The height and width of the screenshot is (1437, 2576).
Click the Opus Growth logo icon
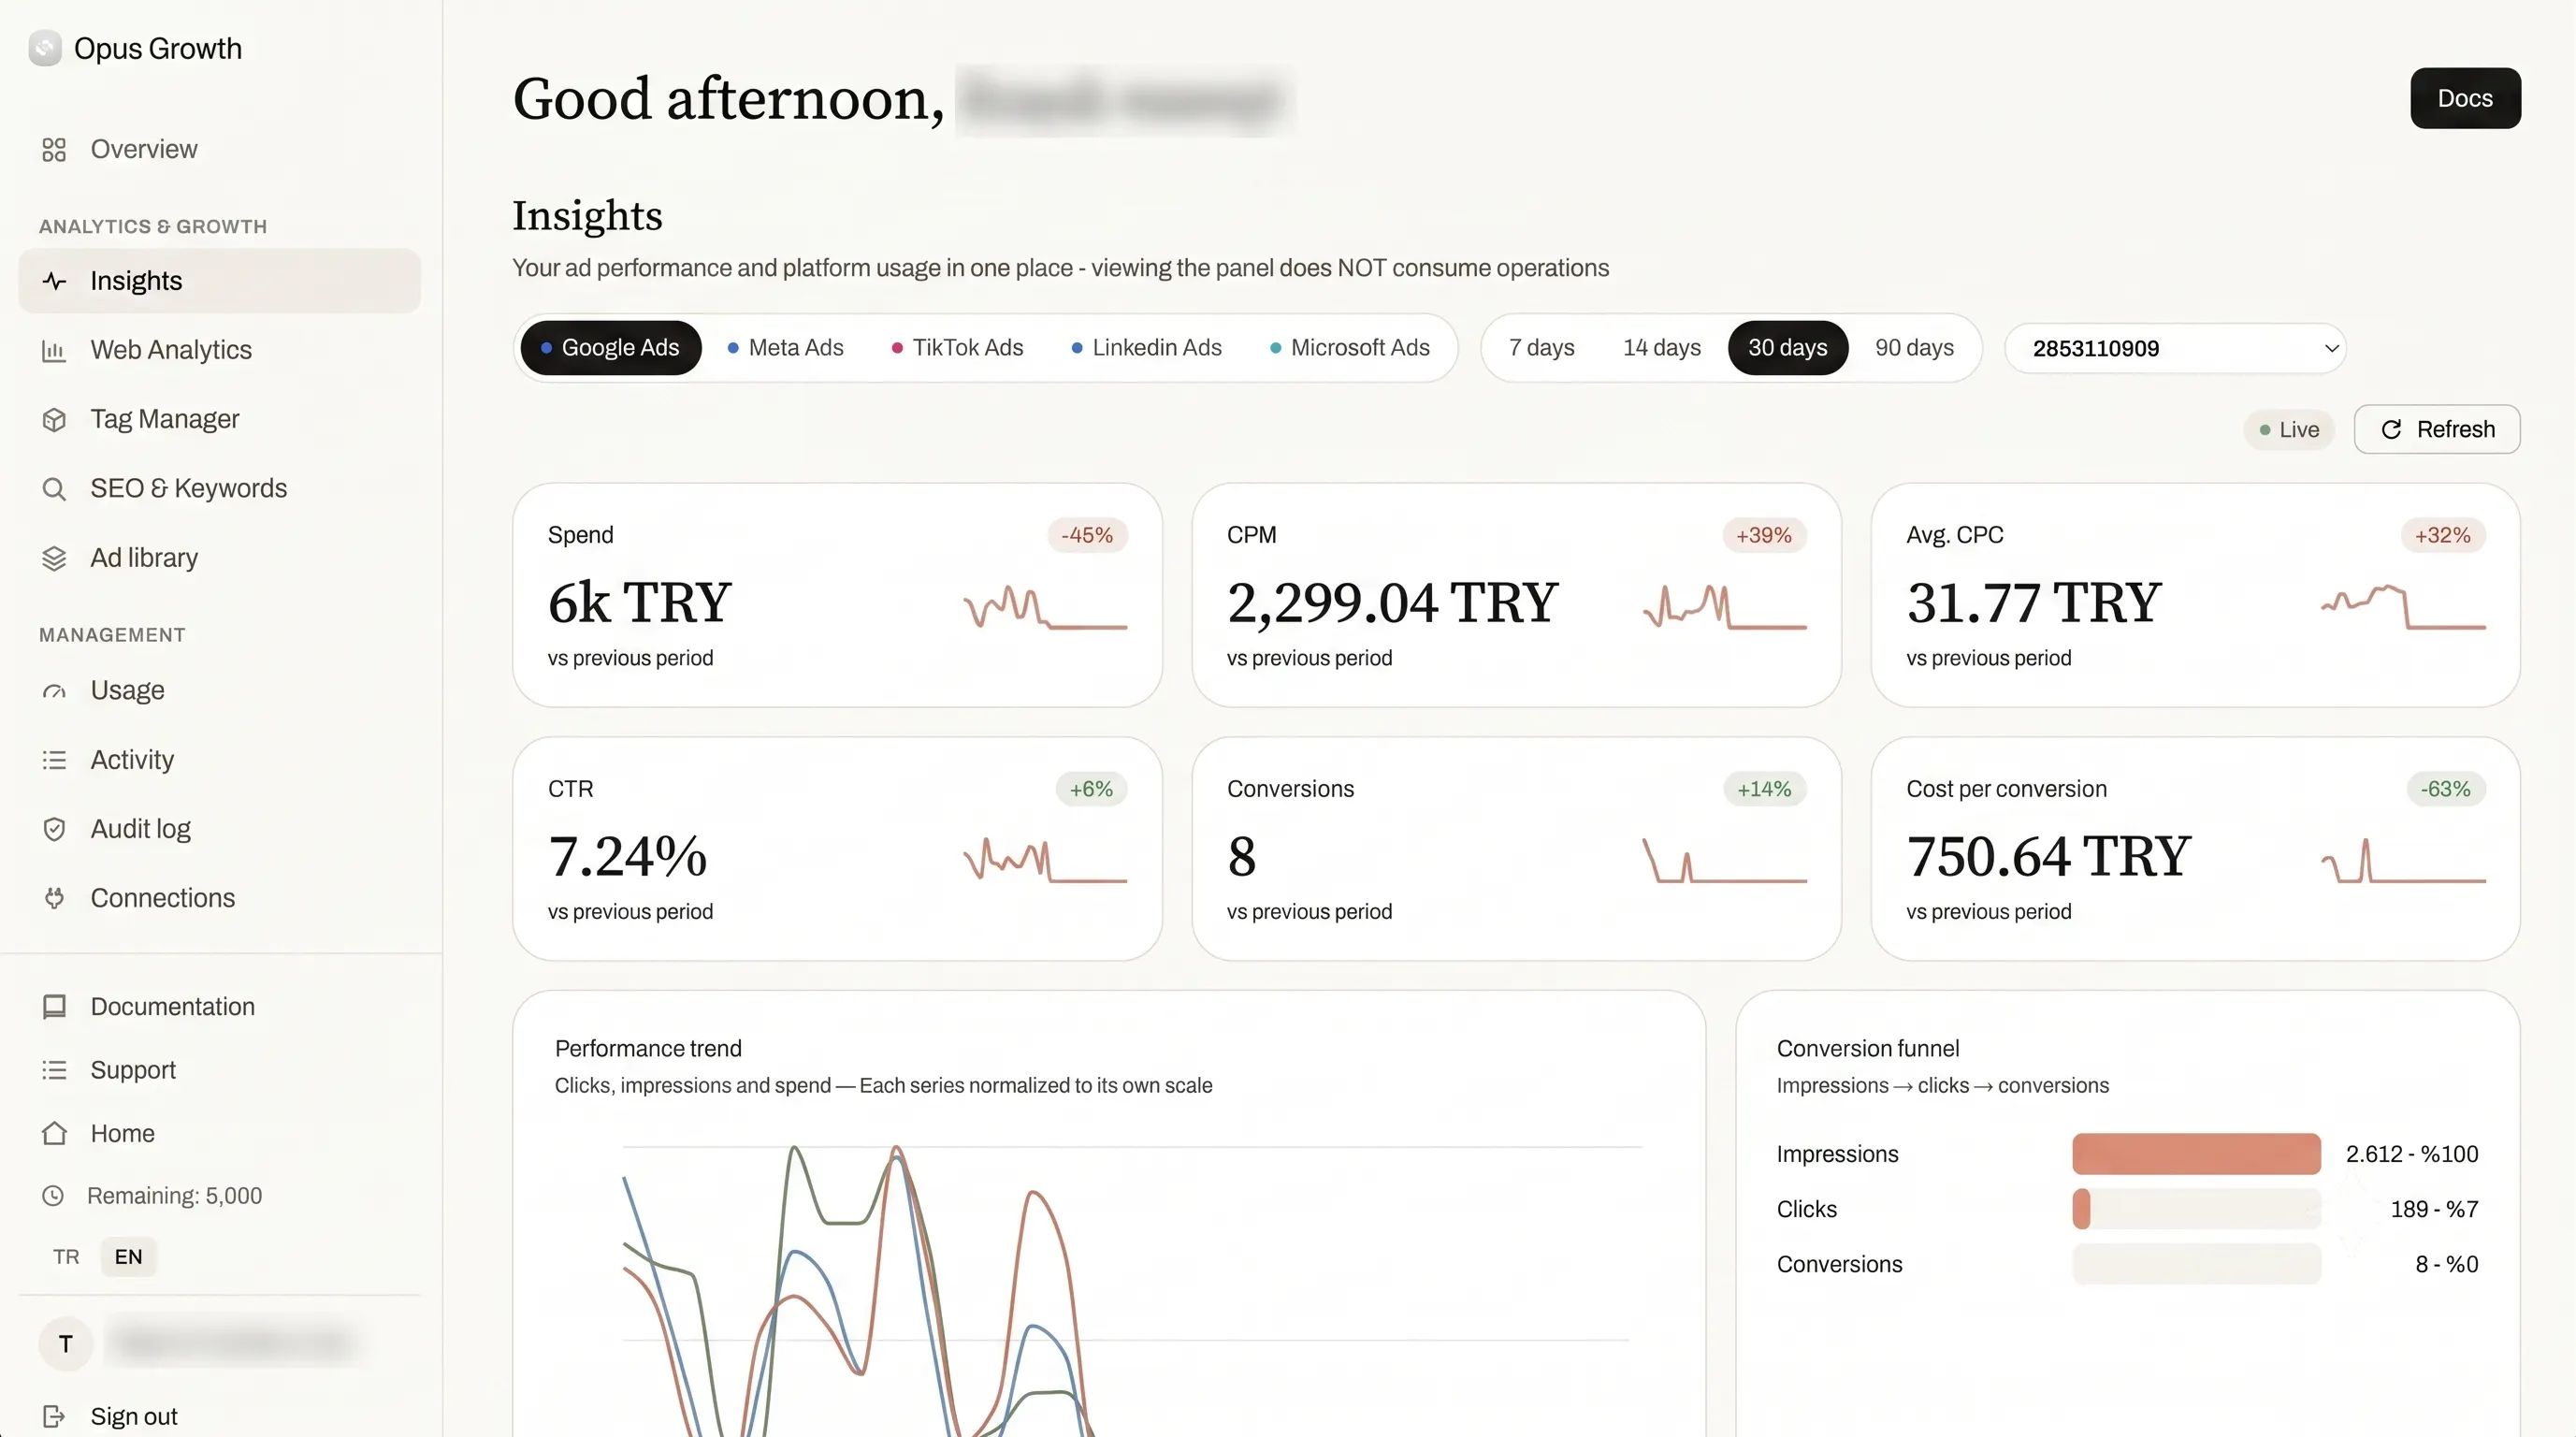(45, 48)
